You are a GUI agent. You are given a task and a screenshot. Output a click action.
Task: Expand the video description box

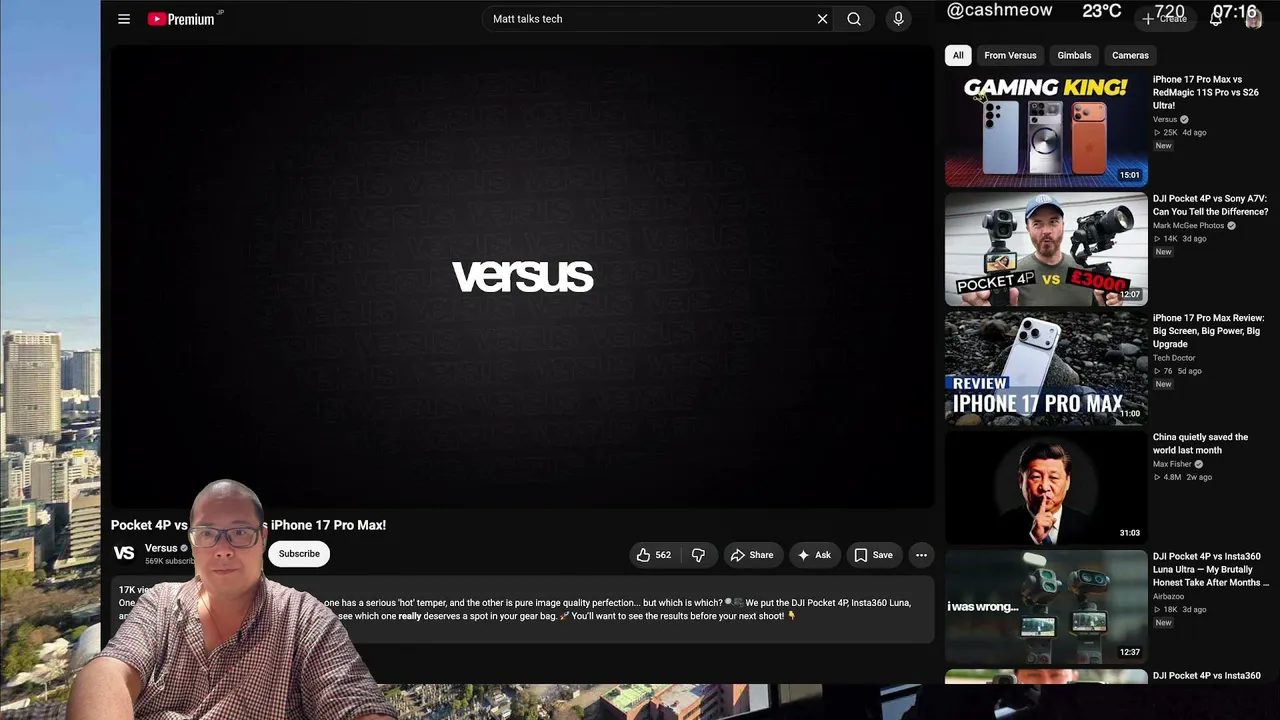point(523,610)
